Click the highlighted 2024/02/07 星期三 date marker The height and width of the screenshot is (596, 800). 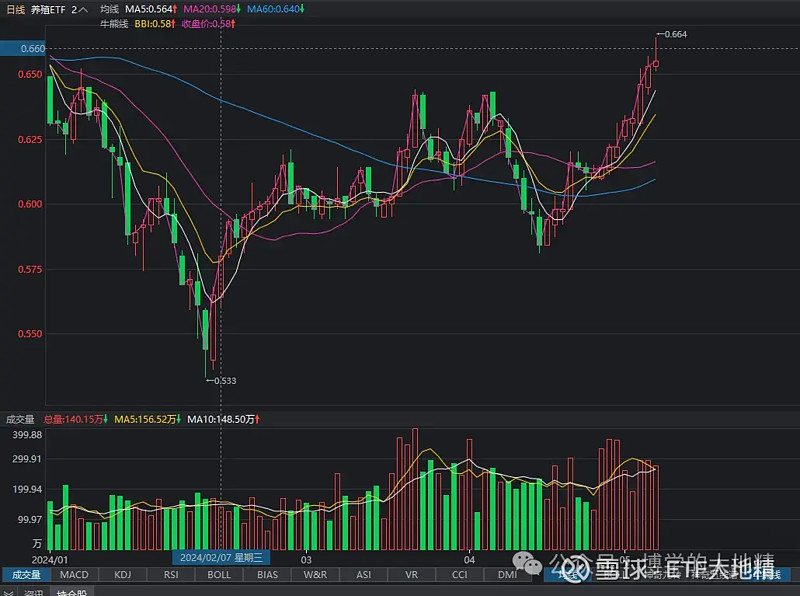coord(221,556)
